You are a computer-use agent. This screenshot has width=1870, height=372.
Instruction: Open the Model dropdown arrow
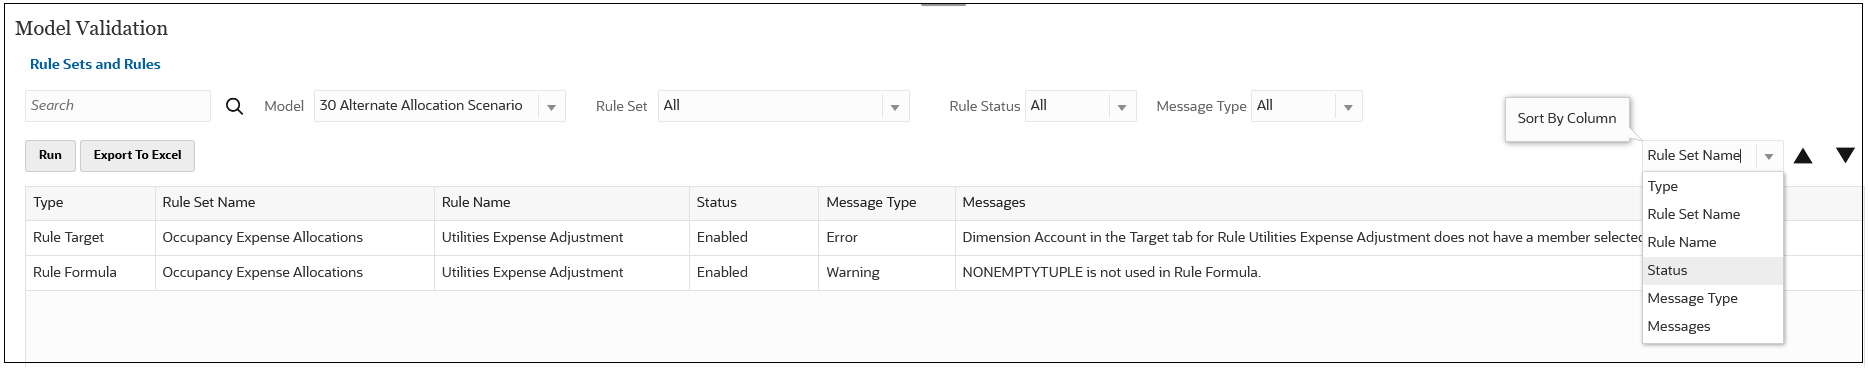pos(551,106)
